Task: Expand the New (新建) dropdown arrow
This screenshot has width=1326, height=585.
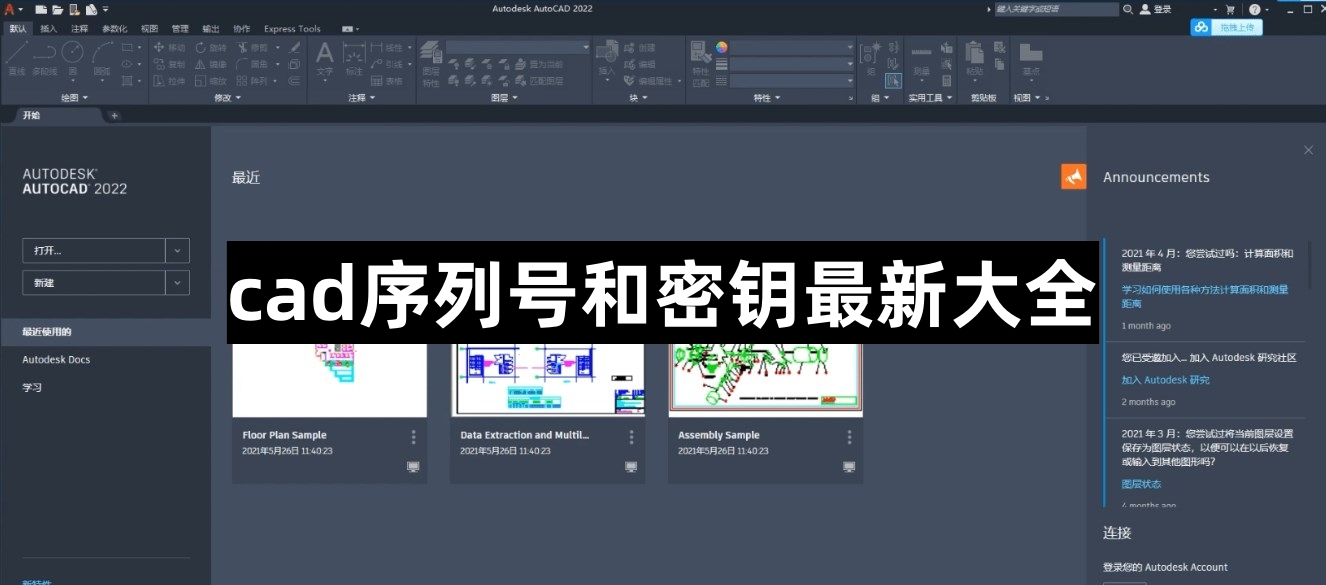Action: [177, 283]
